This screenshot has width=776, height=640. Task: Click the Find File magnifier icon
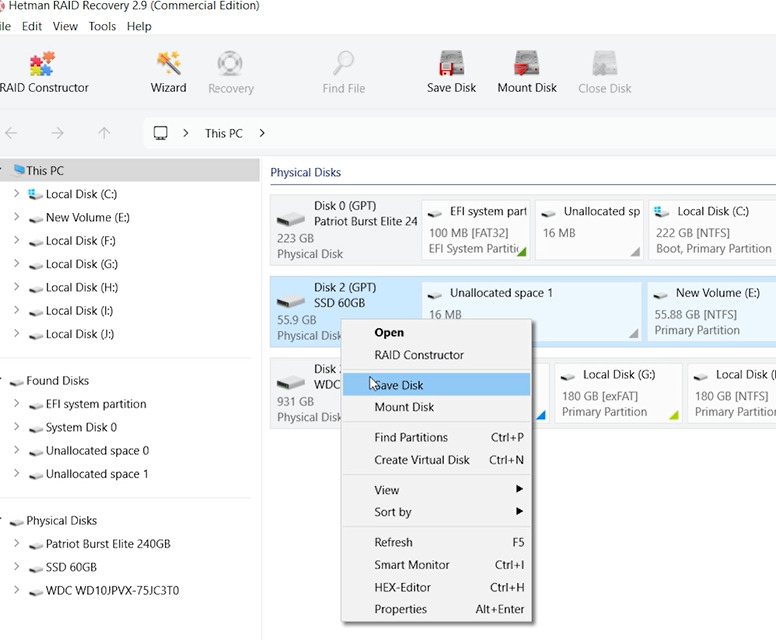click(343, 64)
